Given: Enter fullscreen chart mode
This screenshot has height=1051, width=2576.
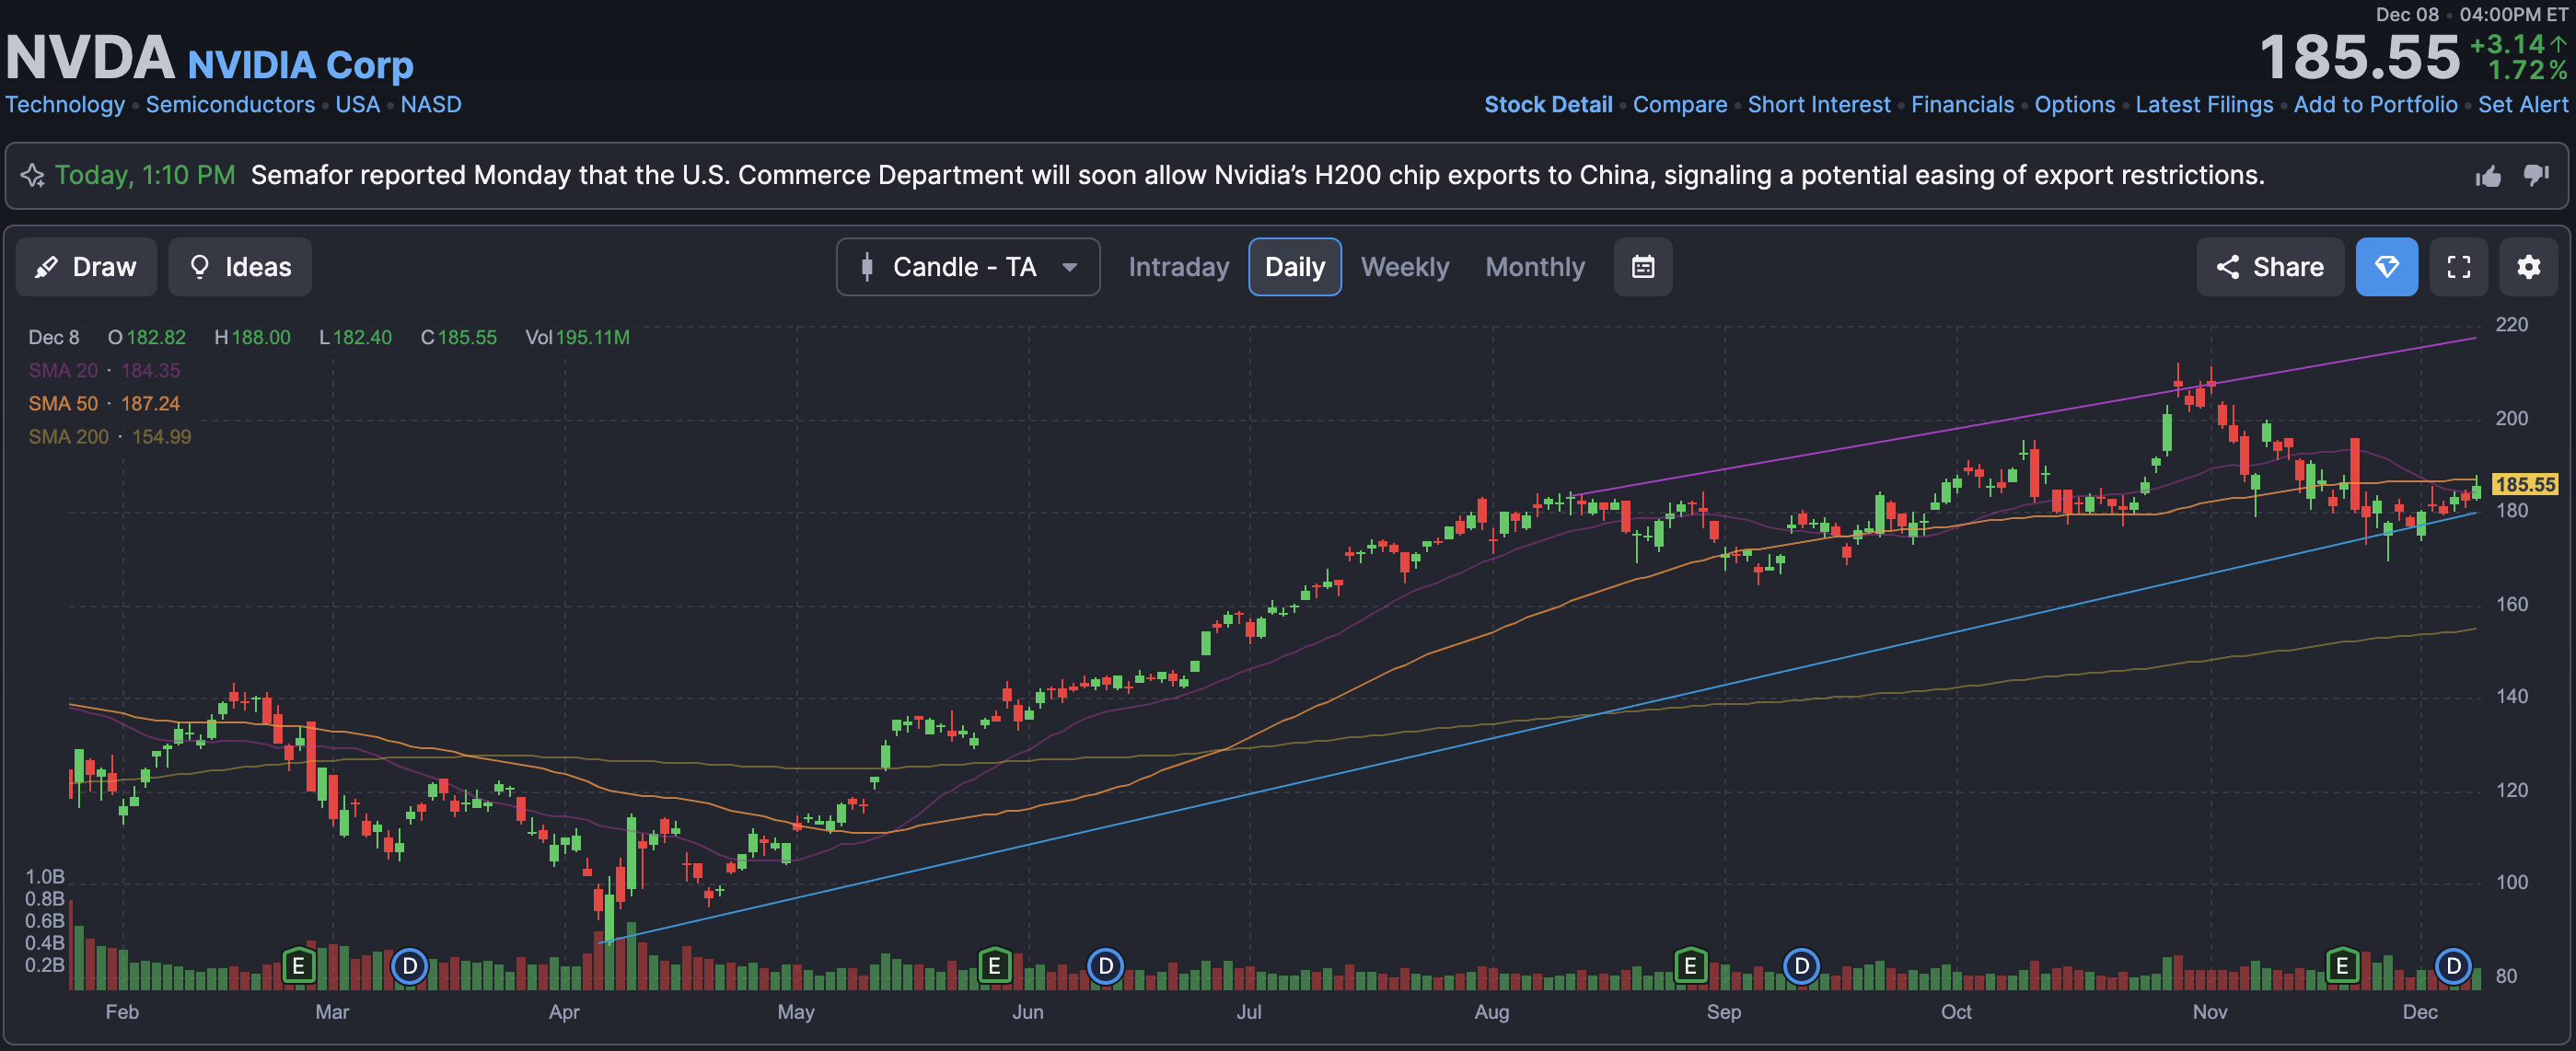Looking at the screenshot, I should [x=2458, y=267].
